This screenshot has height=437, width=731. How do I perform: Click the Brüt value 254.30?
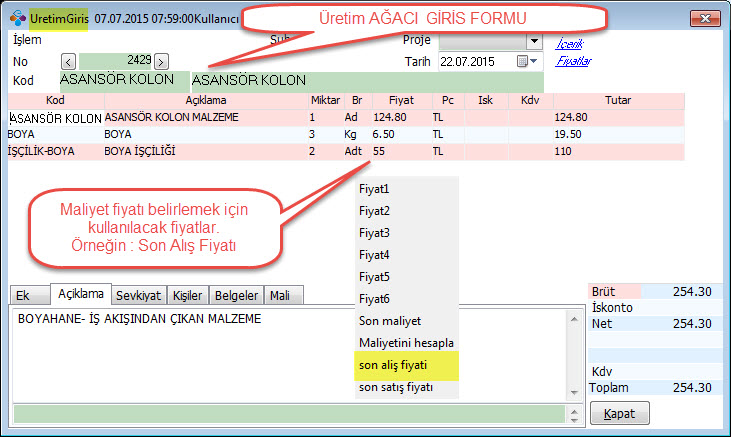point(692,291)
